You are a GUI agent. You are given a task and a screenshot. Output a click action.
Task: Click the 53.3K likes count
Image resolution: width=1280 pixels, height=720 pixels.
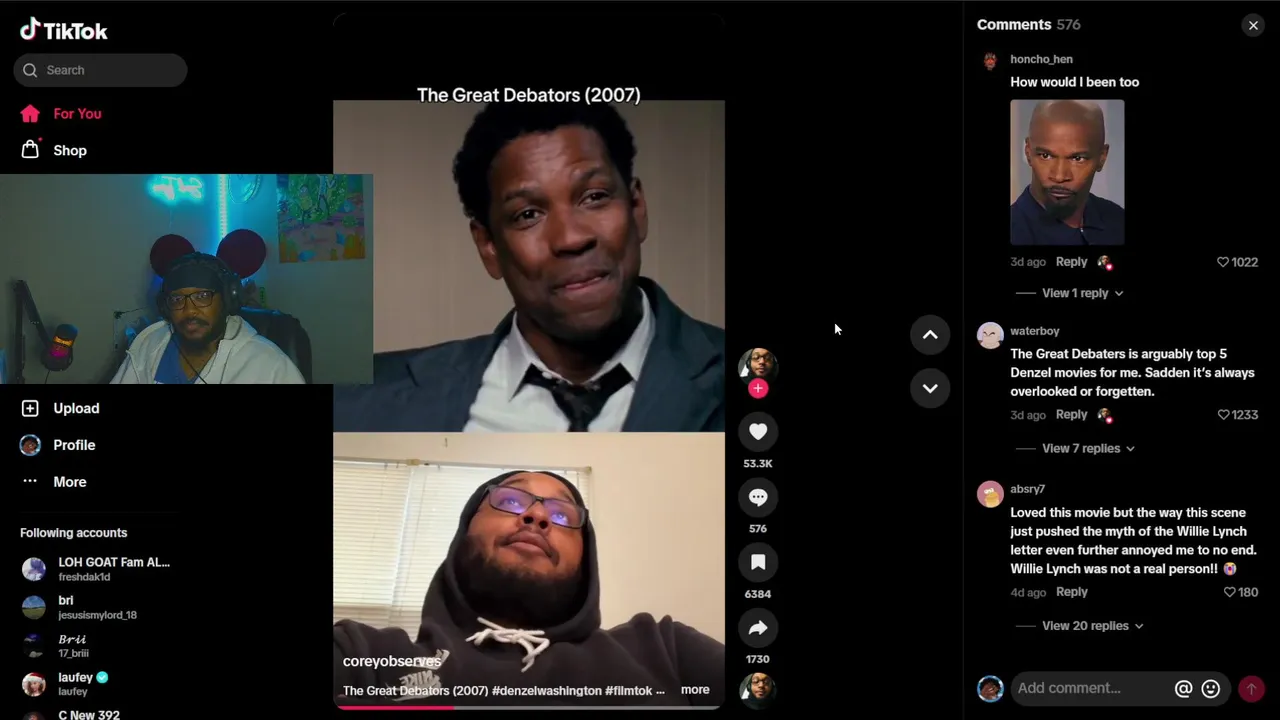point(758,464)
